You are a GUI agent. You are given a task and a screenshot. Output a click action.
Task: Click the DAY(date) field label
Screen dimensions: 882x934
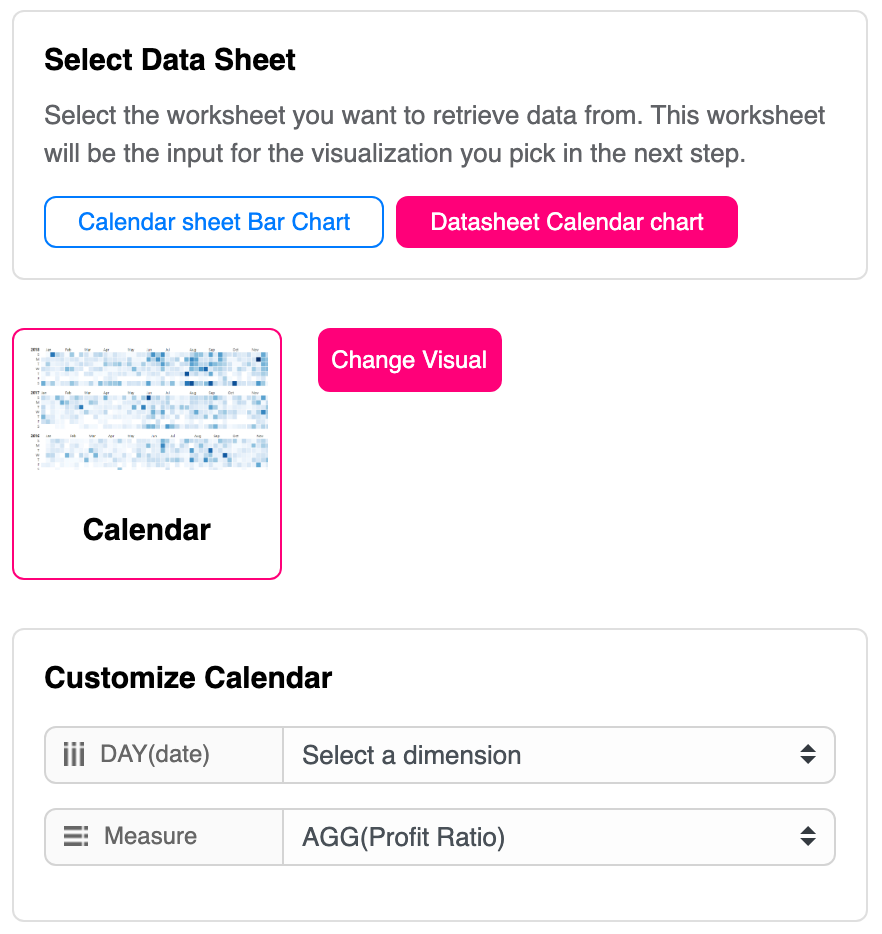coord(155,755)
